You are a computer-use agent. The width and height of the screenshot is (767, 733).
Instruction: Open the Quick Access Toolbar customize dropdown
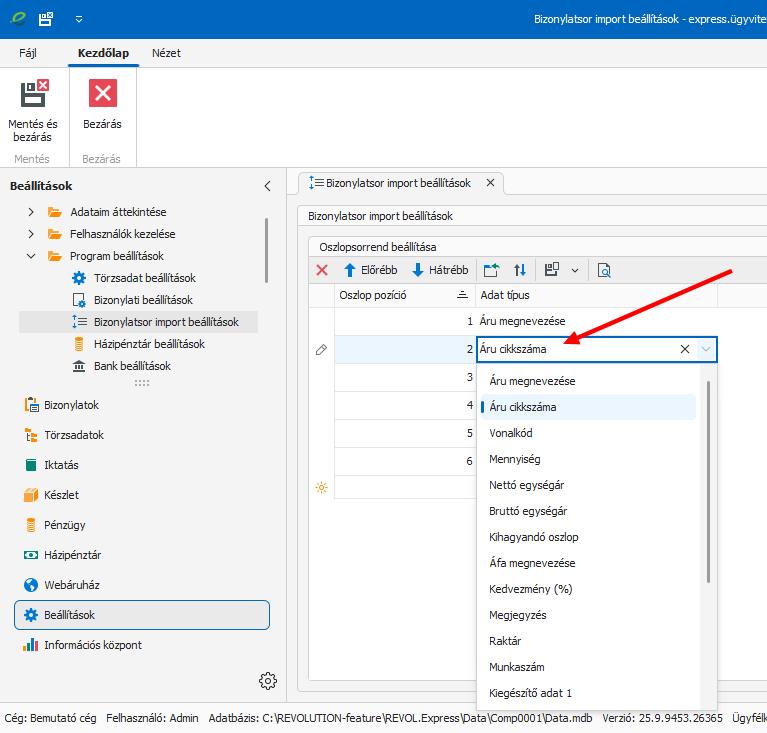tap(79, 19)
